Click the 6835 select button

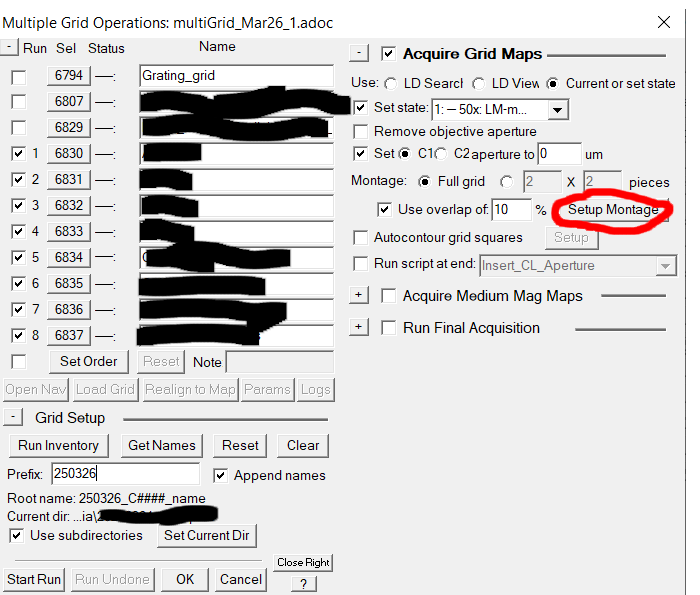pyautogui.click(x=69, y=283)
